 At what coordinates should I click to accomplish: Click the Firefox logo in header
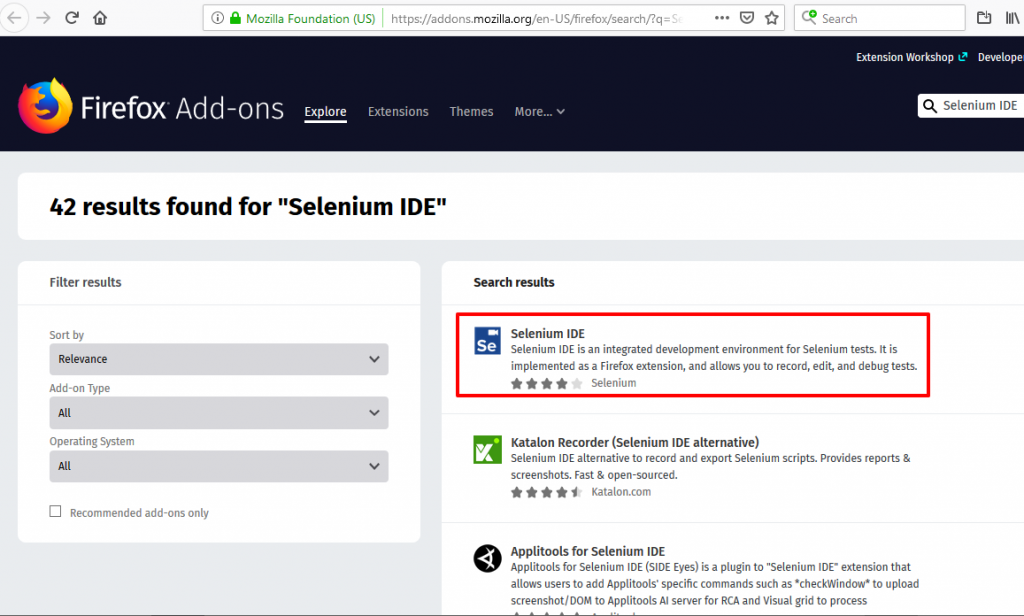point(46,107)
